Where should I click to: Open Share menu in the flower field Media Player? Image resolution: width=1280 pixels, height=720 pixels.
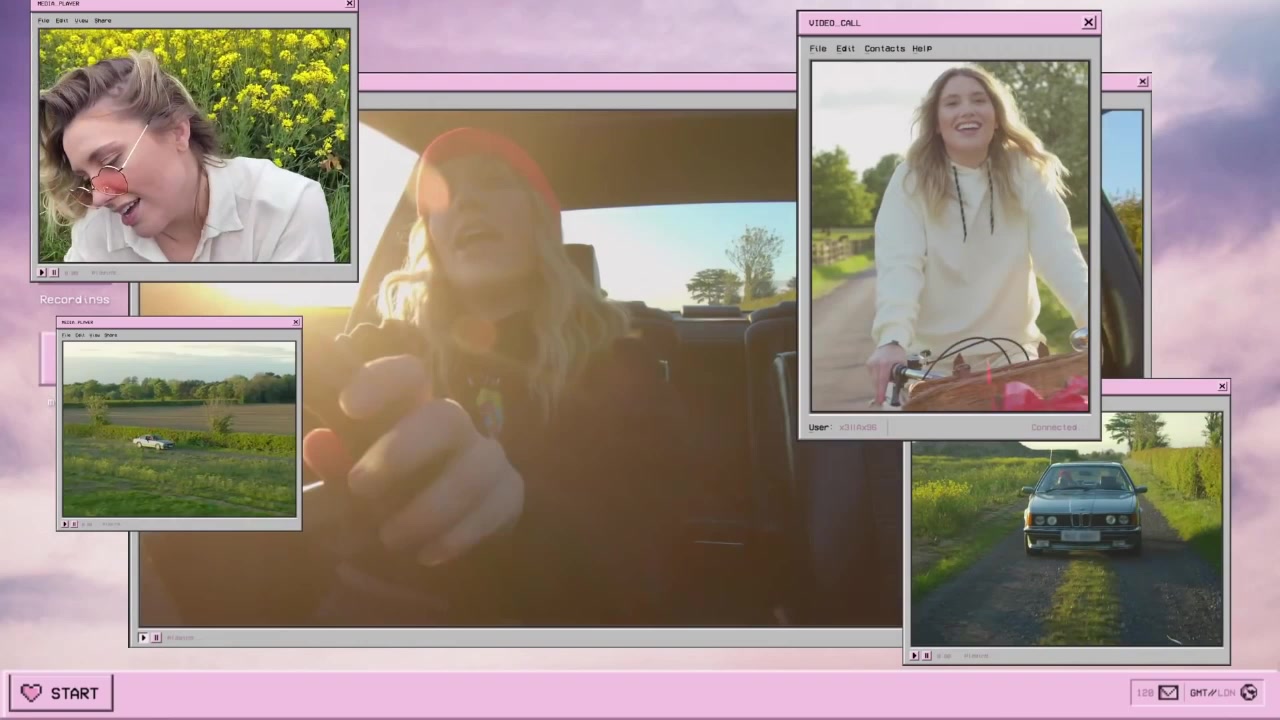[103, 20]
